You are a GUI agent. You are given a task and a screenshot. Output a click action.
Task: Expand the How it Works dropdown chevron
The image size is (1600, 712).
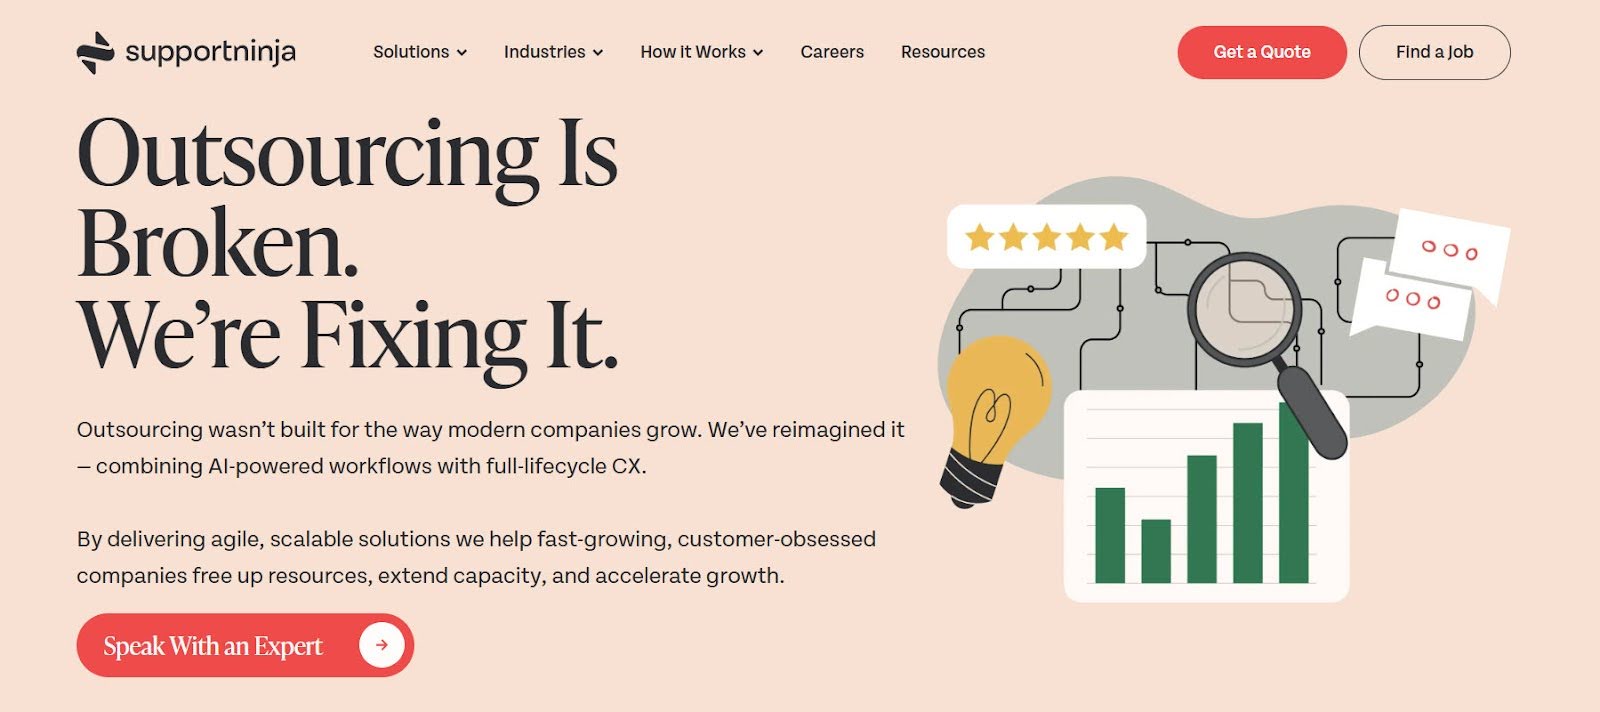click(758, 53)
